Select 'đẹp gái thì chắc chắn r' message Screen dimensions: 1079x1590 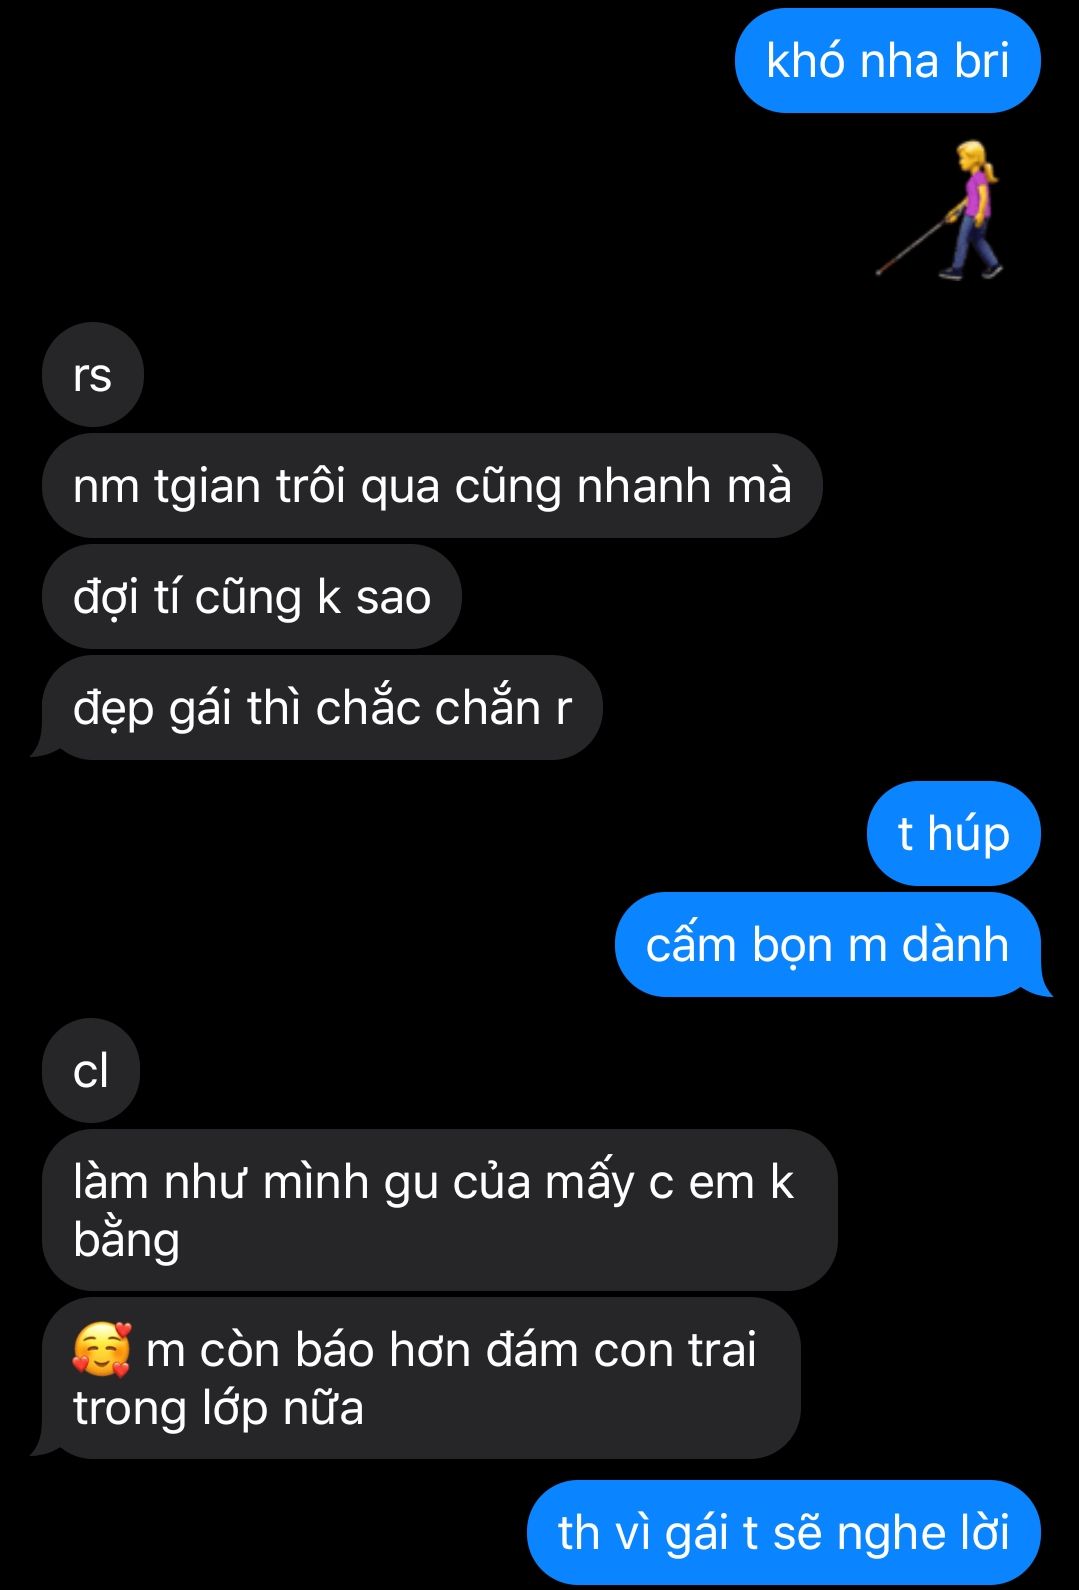coord(322,708)
